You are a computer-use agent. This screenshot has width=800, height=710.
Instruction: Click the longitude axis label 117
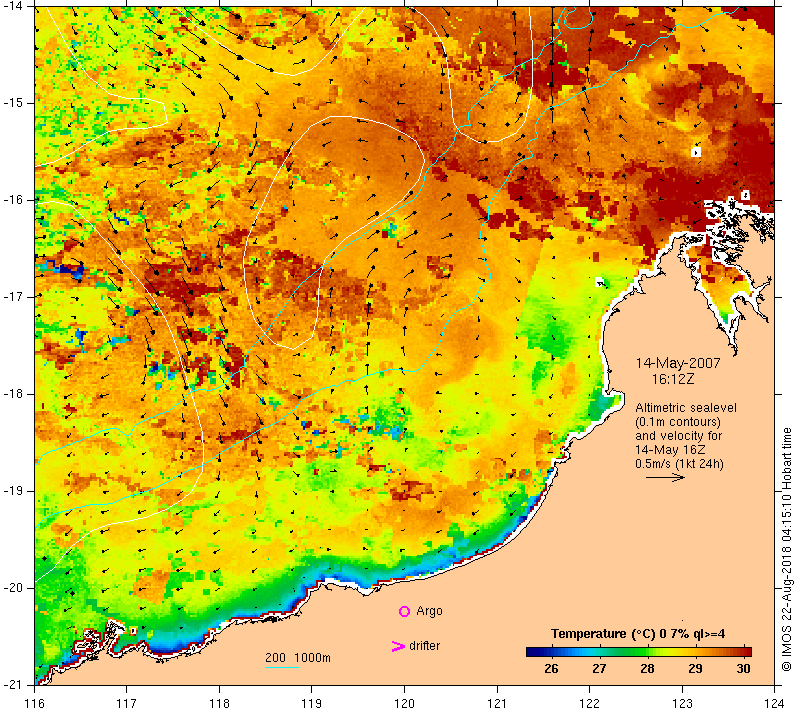pos(127,703)
